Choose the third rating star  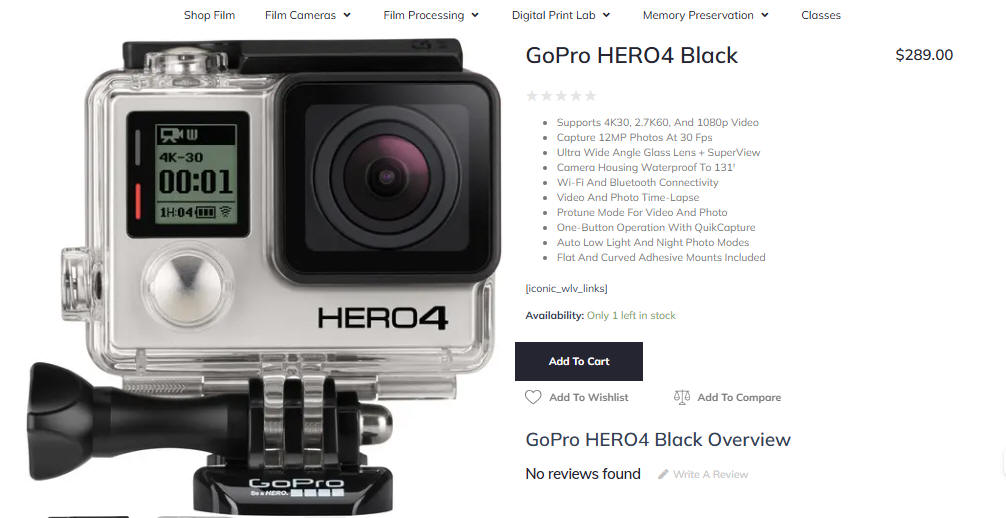click(561, 96)
